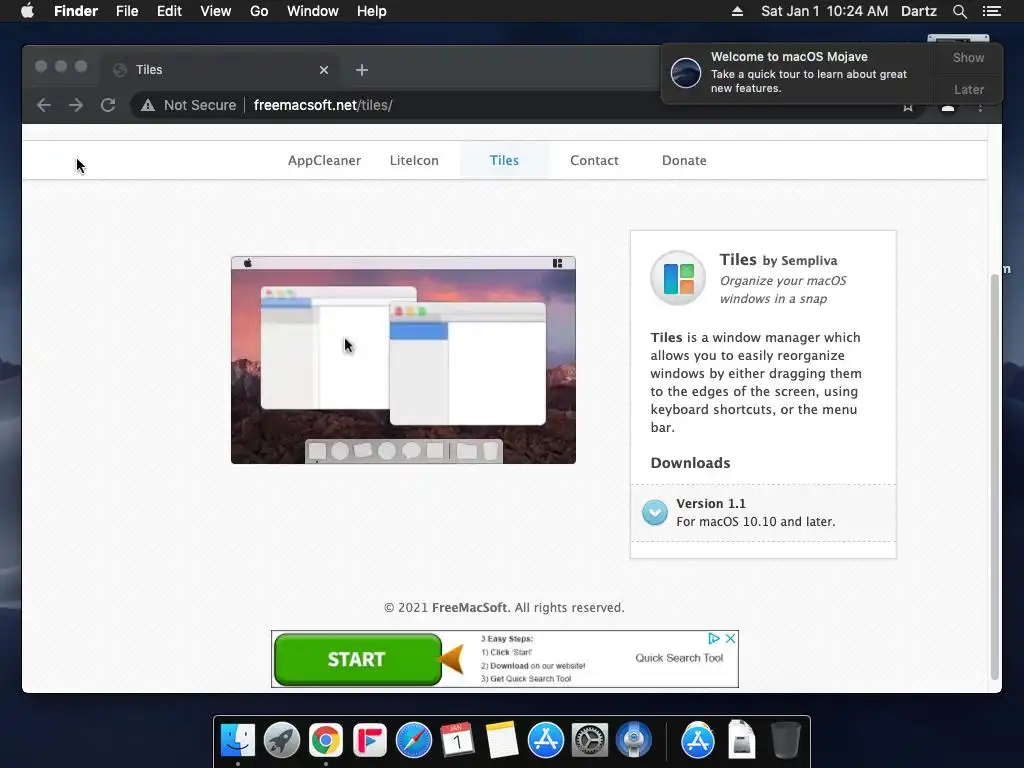Select the Tiles page tab
The width and height of the screenshot is (1024, 768).
(504, 161)
